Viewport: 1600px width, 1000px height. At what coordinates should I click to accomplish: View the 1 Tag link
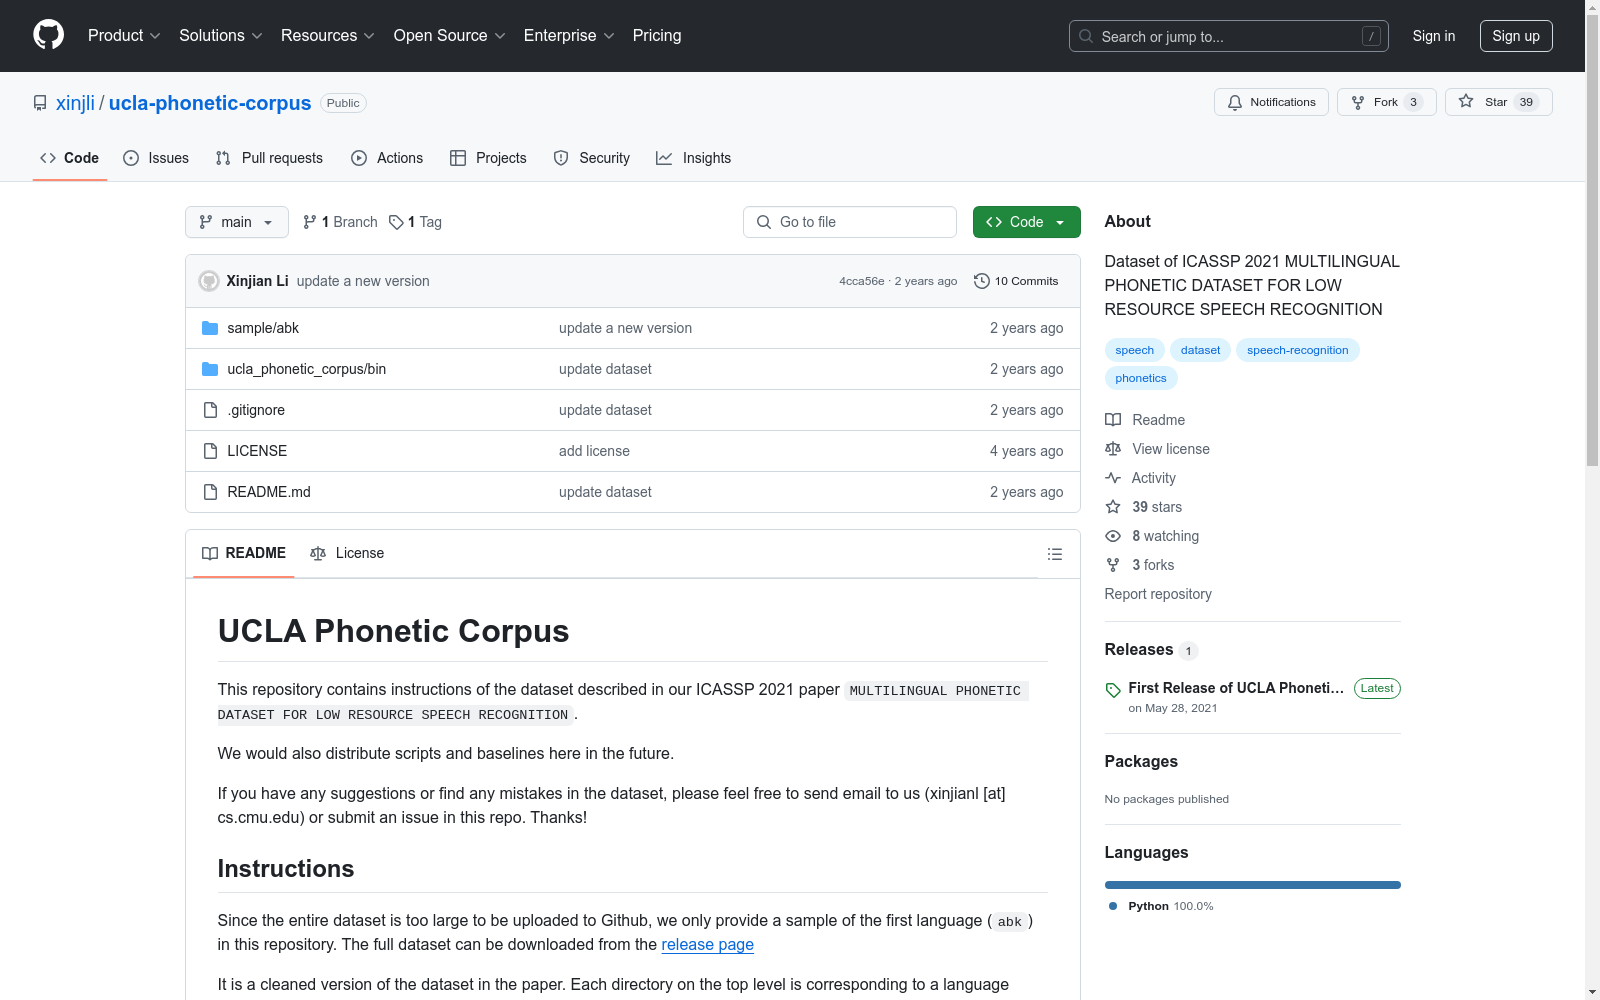click(x=415, y=222)
